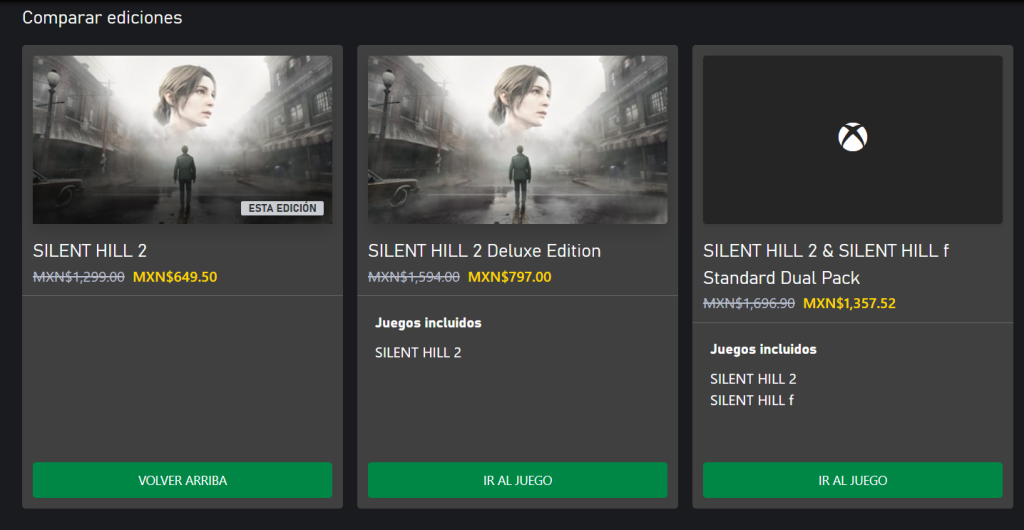
Task: Click the ESTA EDICIÓN badge
Action: tap(282, 208)
